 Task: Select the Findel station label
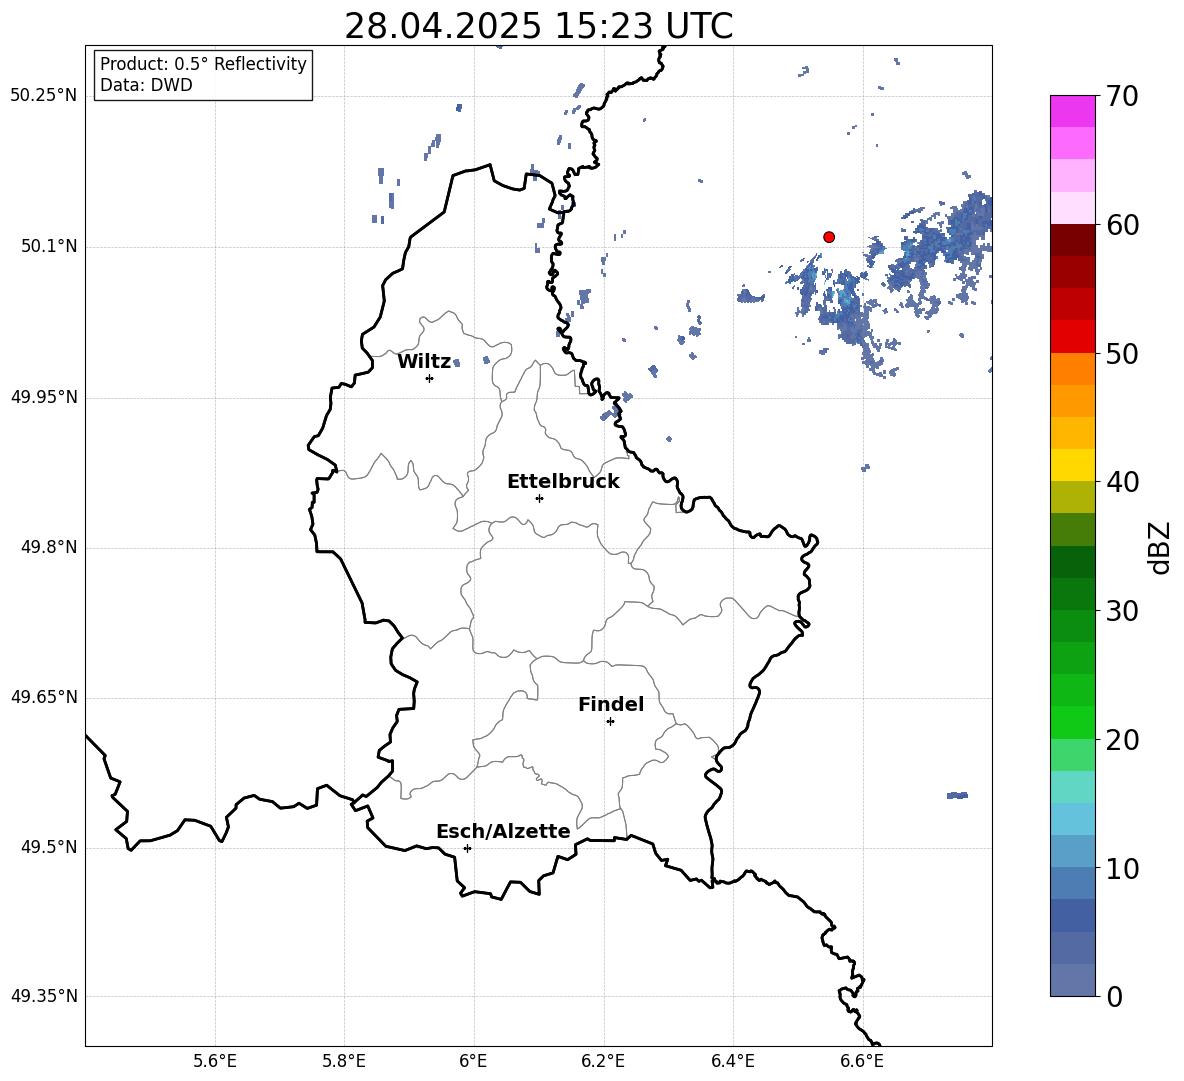(611, 705)
